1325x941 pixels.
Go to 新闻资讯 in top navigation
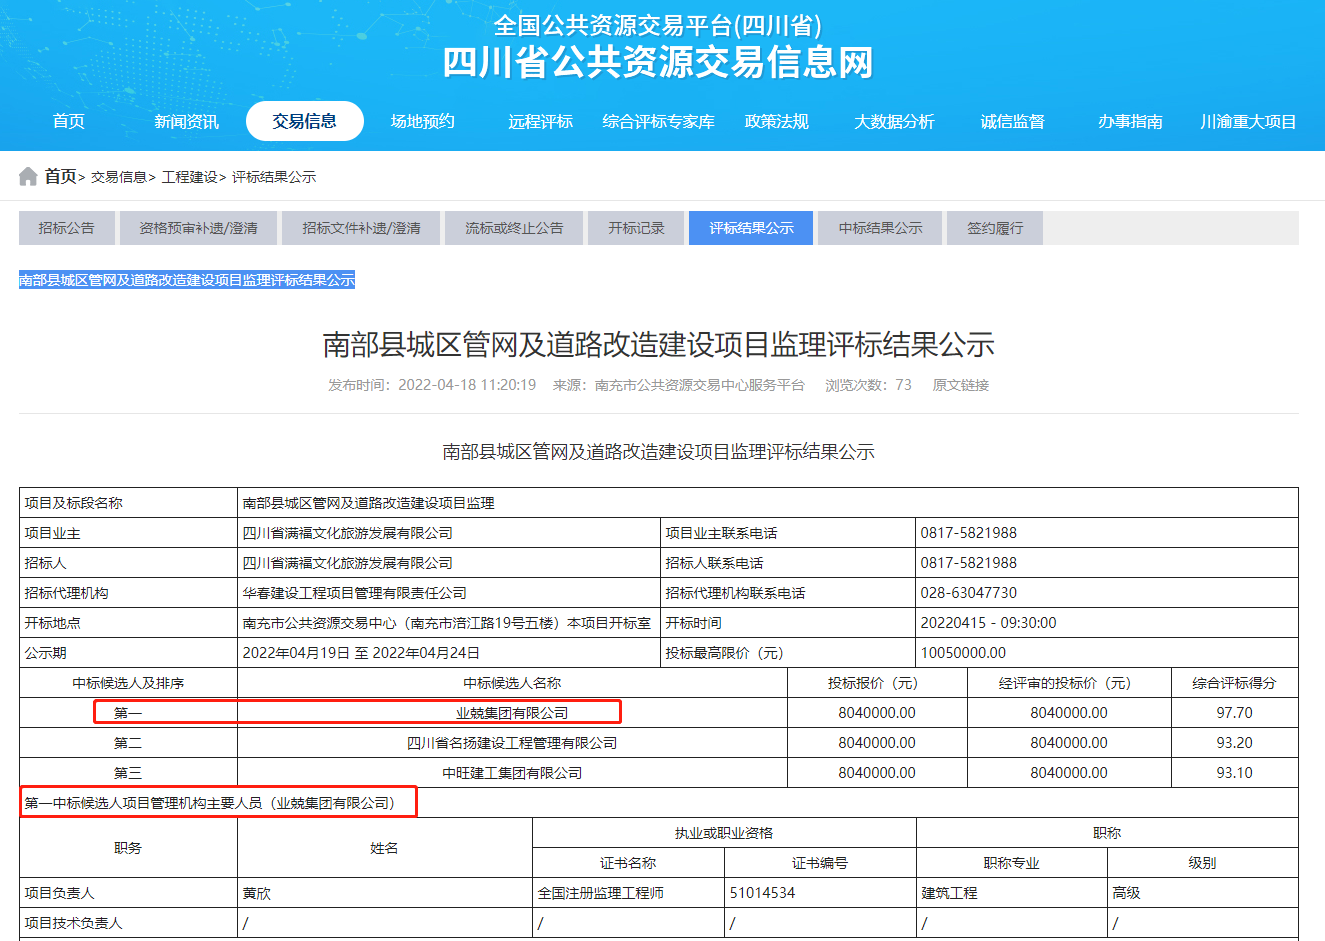pos(186,122)
